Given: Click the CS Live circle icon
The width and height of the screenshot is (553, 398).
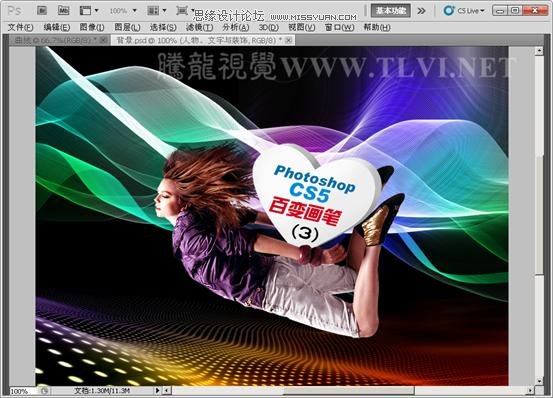Looking at the screenshot, I should [449, 11].
